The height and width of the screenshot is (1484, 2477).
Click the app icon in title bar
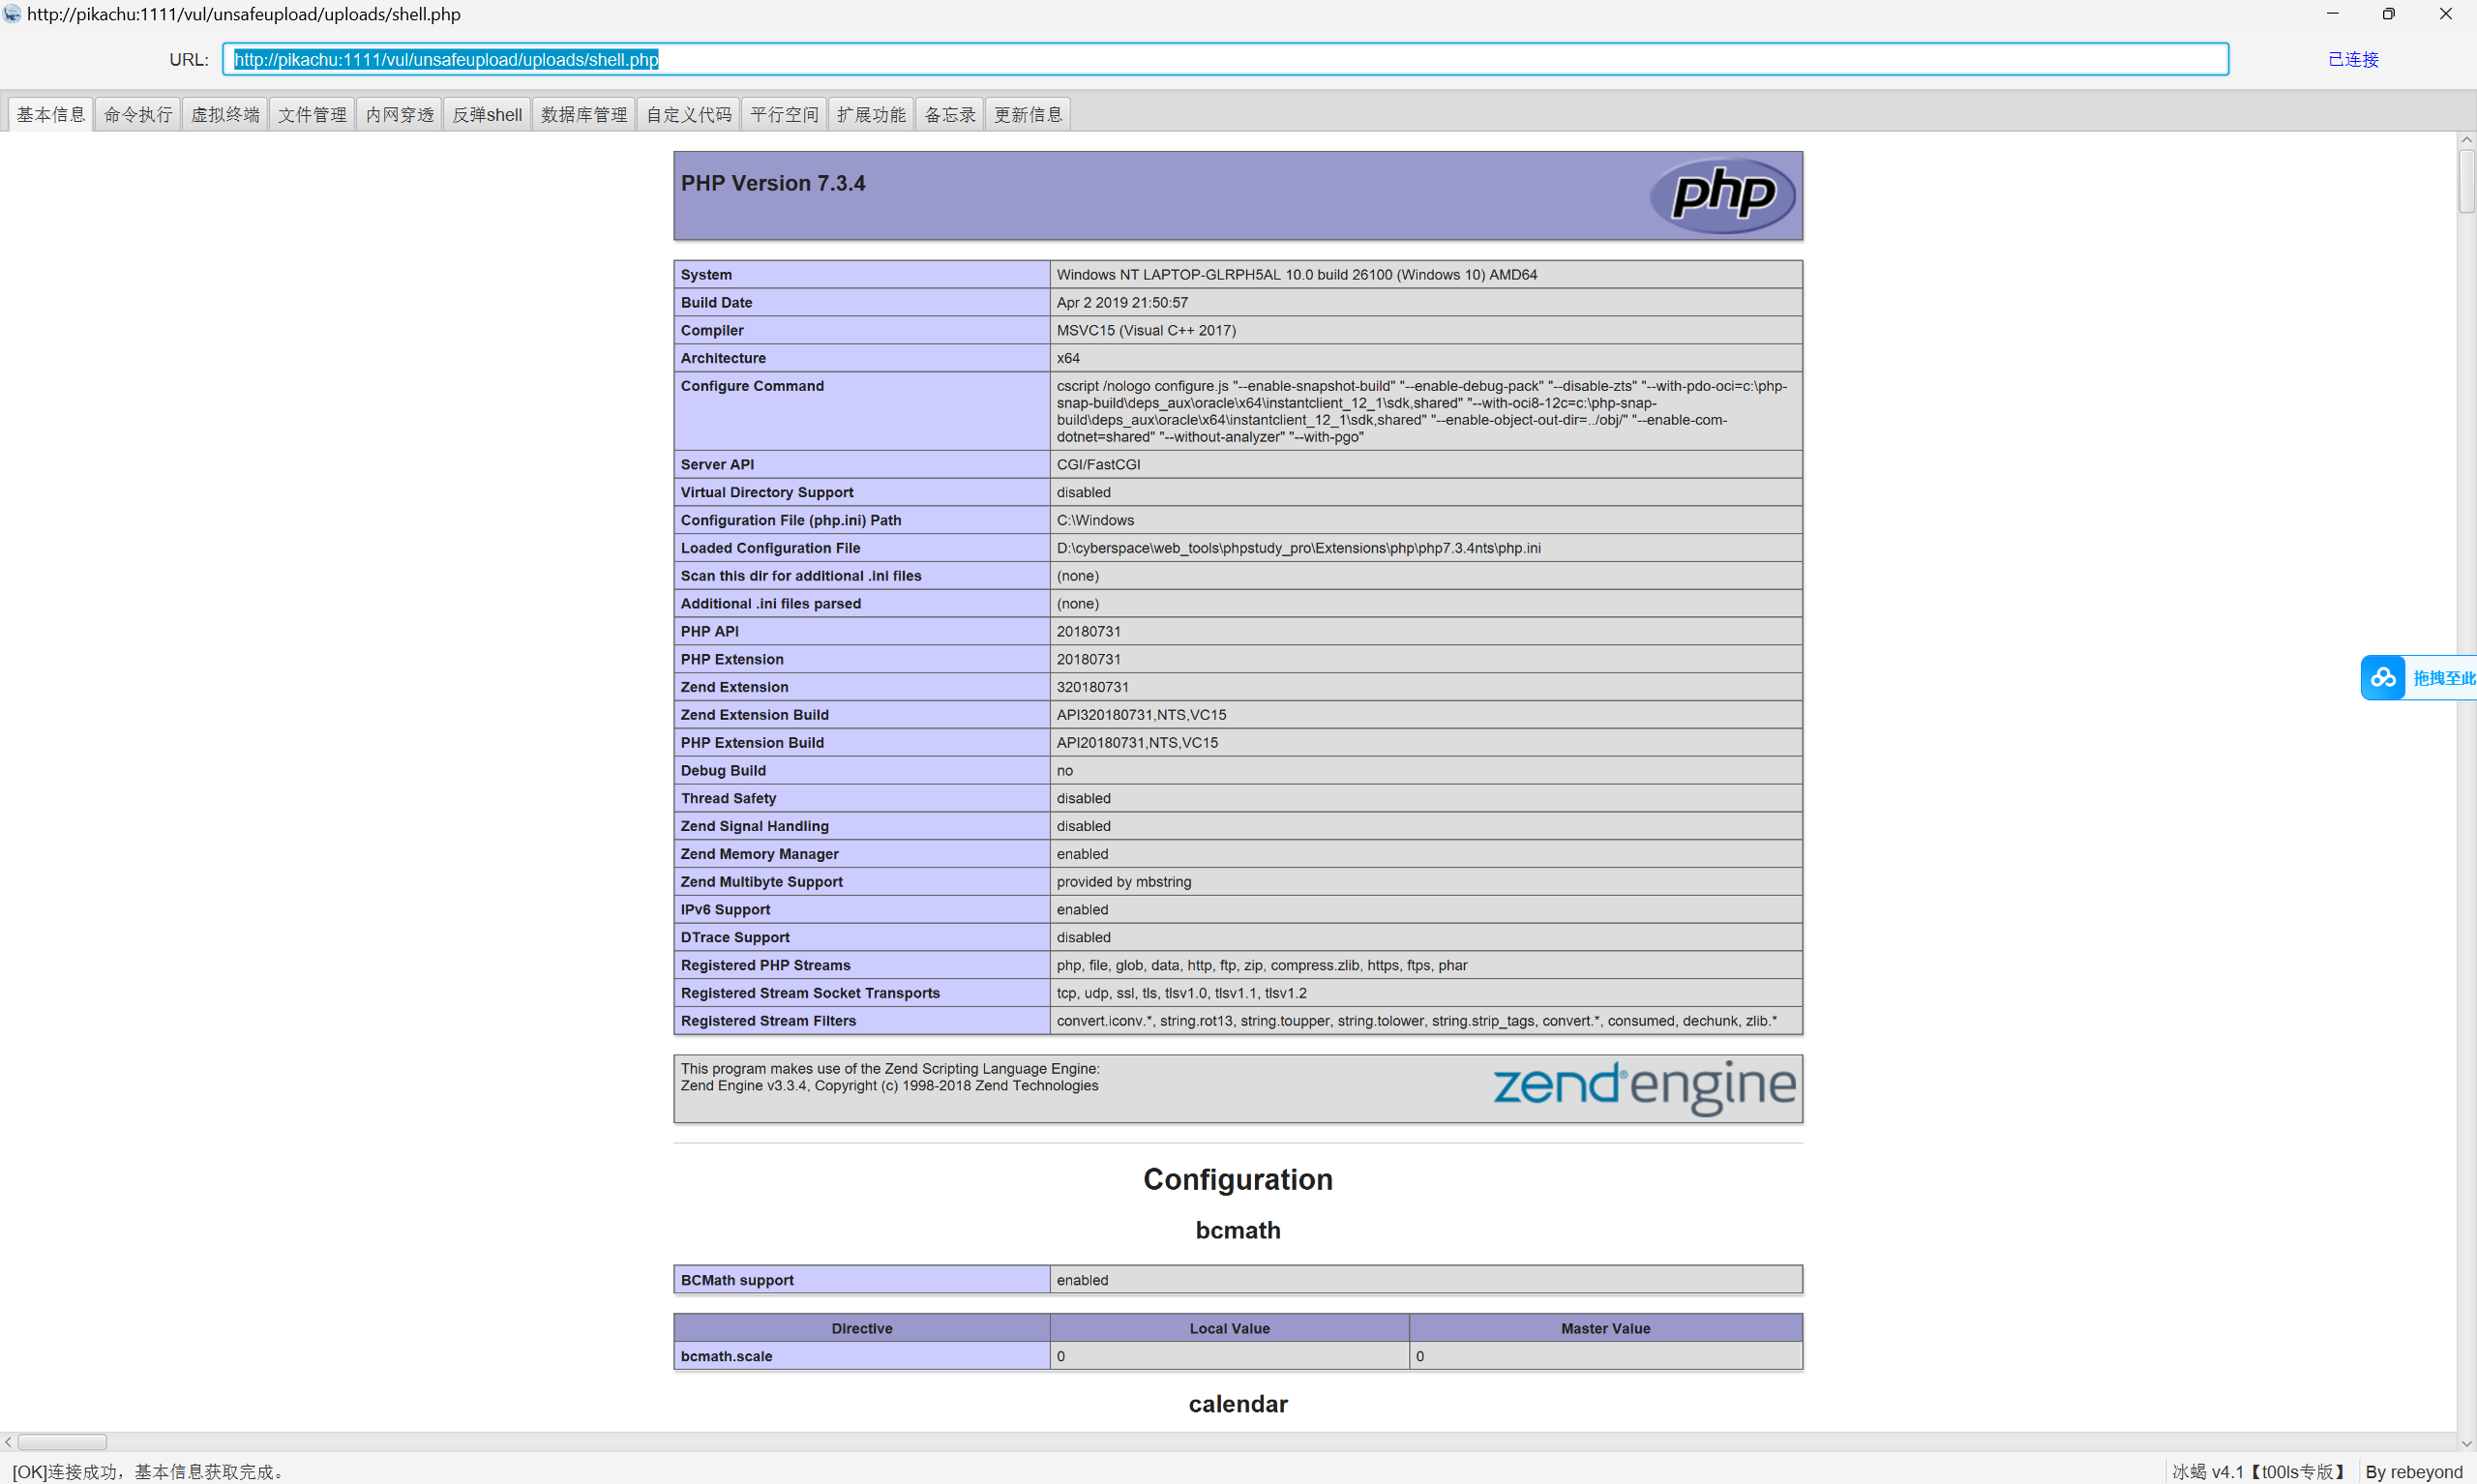12,14
